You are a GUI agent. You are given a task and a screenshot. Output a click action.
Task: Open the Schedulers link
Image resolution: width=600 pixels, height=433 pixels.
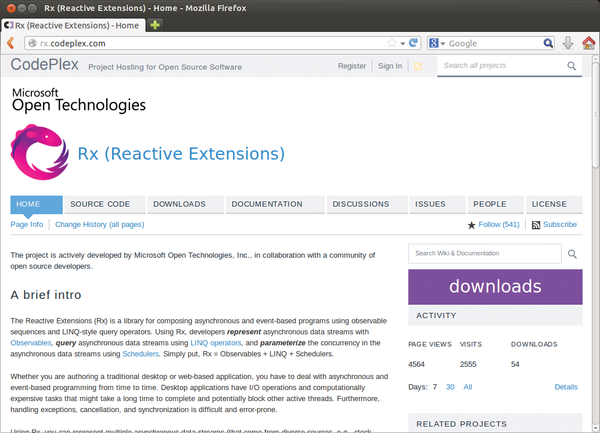140,354
